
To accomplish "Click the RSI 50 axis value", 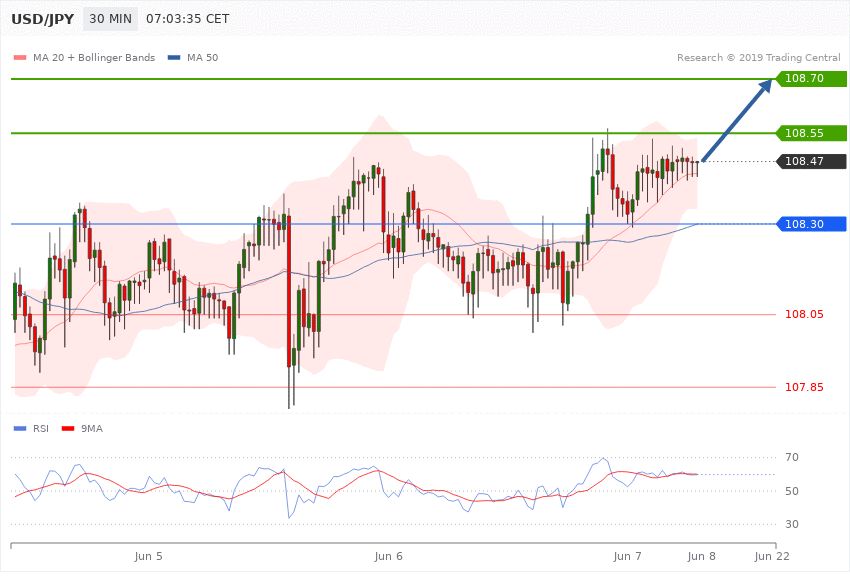I will [792, 491].
